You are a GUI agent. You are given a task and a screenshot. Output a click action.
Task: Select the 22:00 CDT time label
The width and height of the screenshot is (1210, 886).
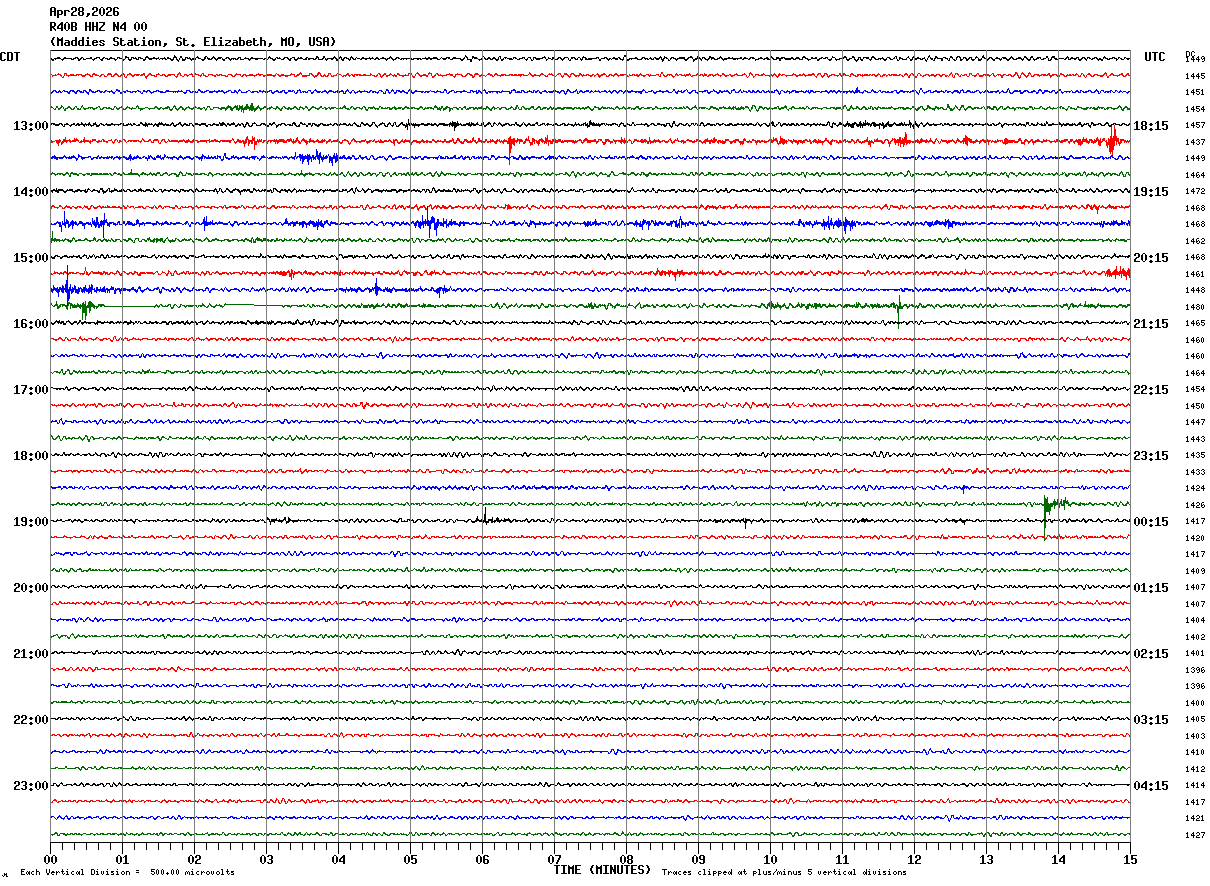pyautogui.click(x=30, y=719)
